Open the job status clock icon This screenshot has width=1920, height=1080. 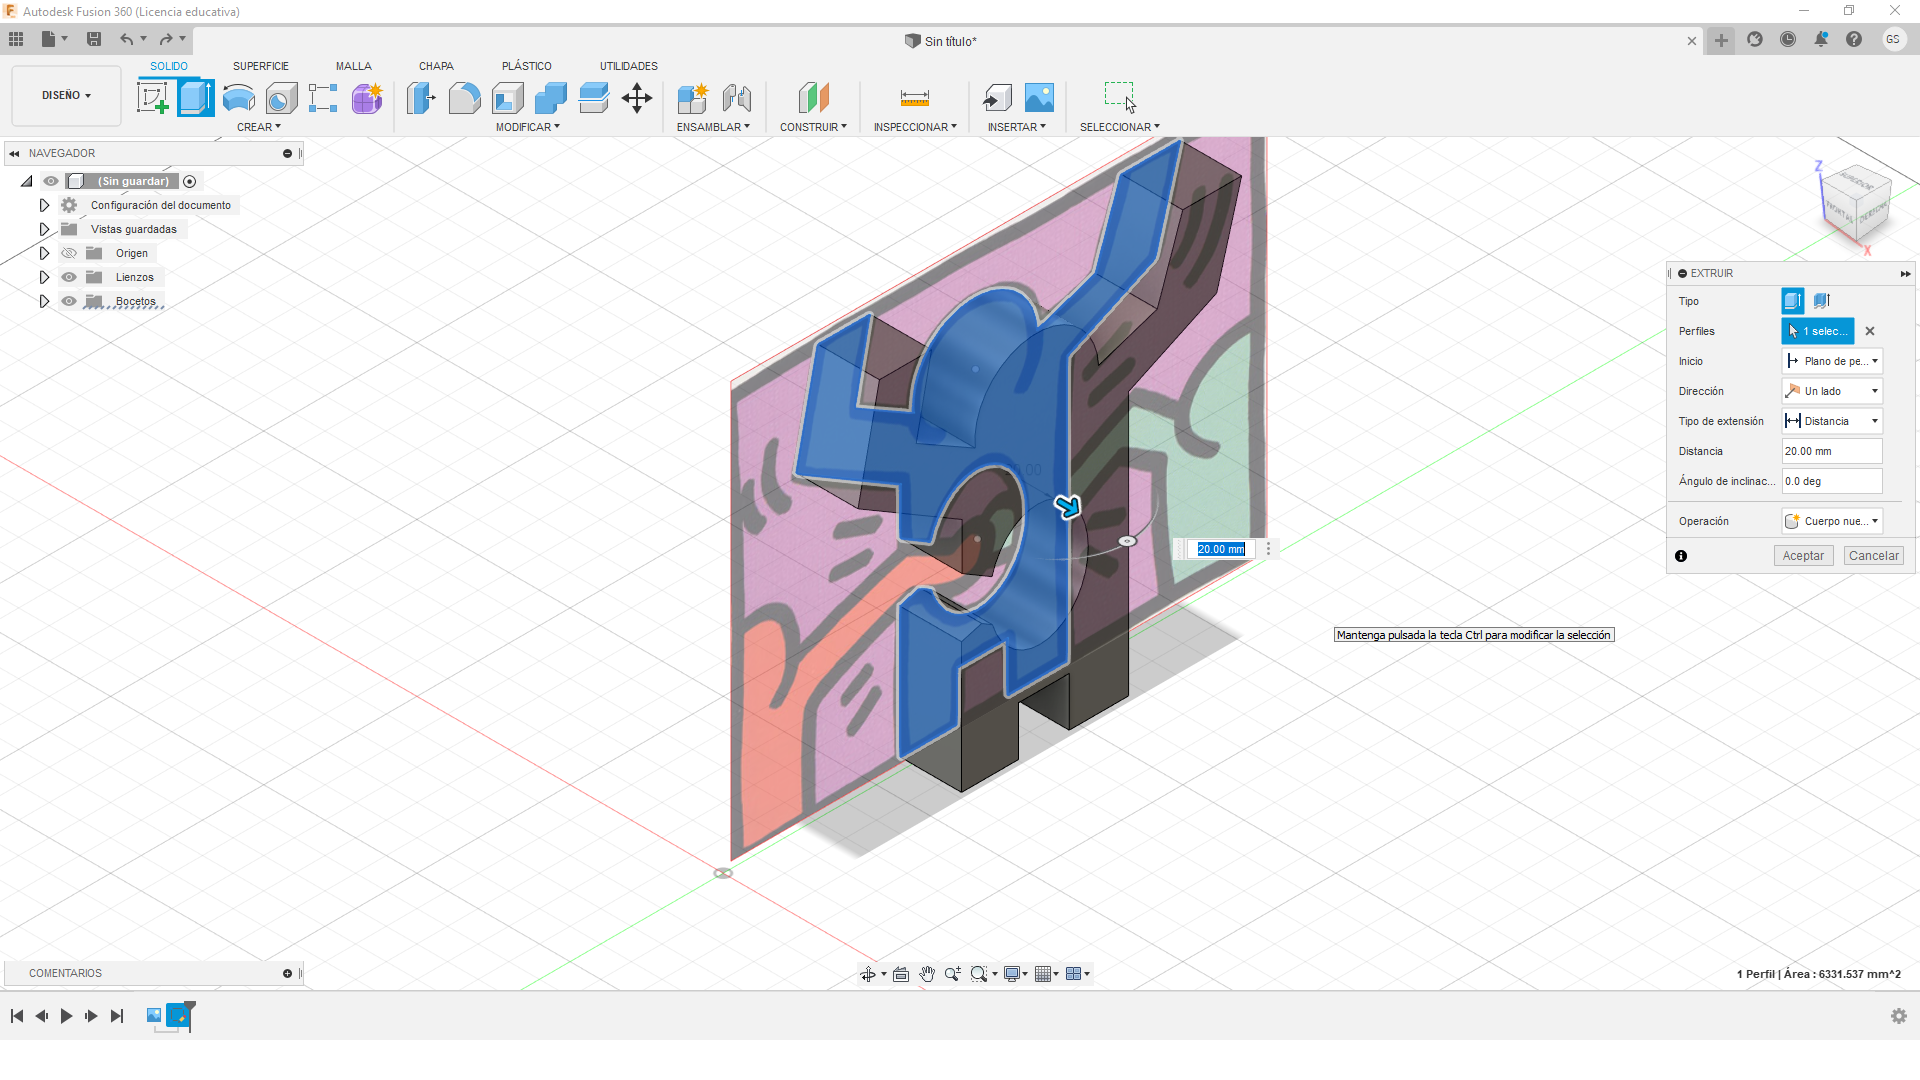[x=1788, y=39]
